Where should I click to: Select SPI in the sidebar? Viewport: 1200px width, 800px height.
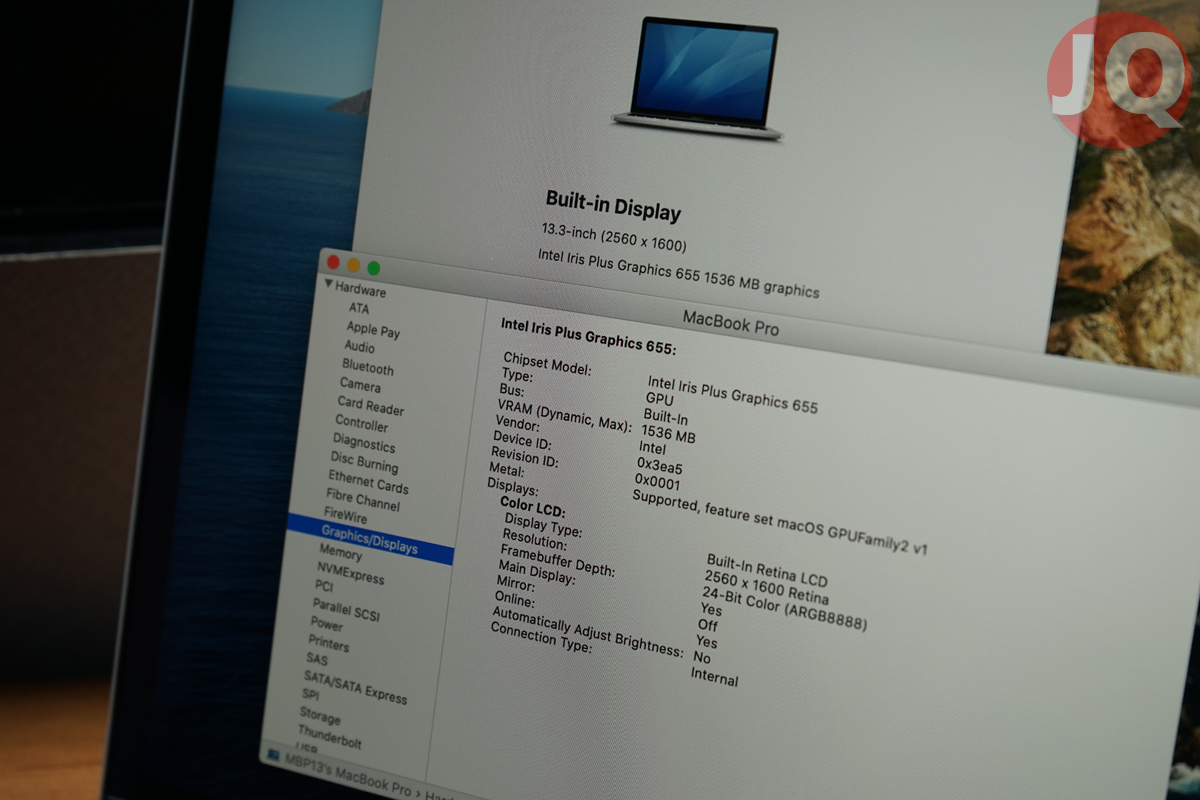[310, 695]
